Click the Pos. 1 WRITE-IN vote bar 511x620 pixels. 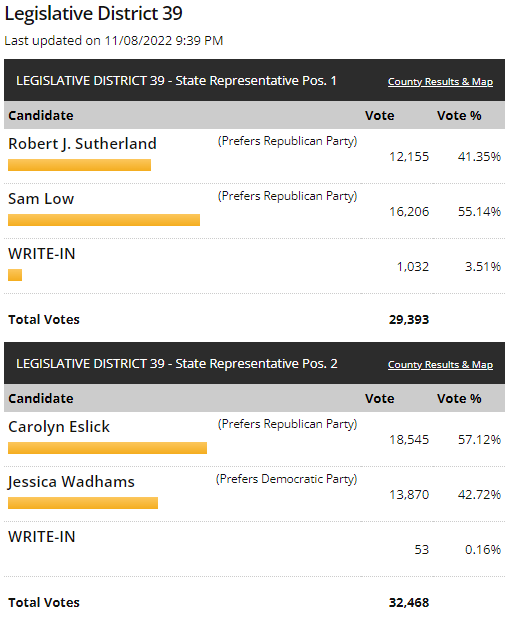pyautogui.click(x=15, y=275)
